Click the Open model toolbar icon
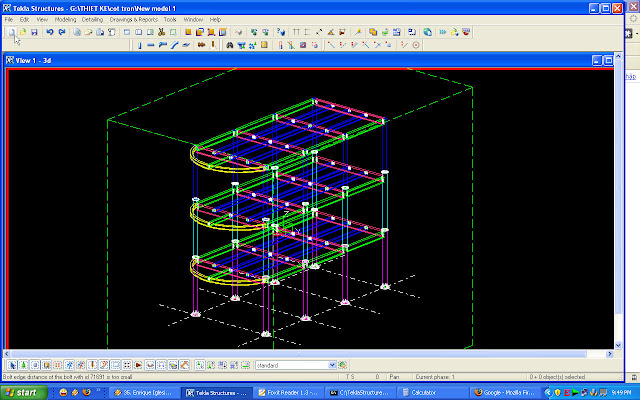The width and height of the screenshot is (640, 400). coord(21,32)
